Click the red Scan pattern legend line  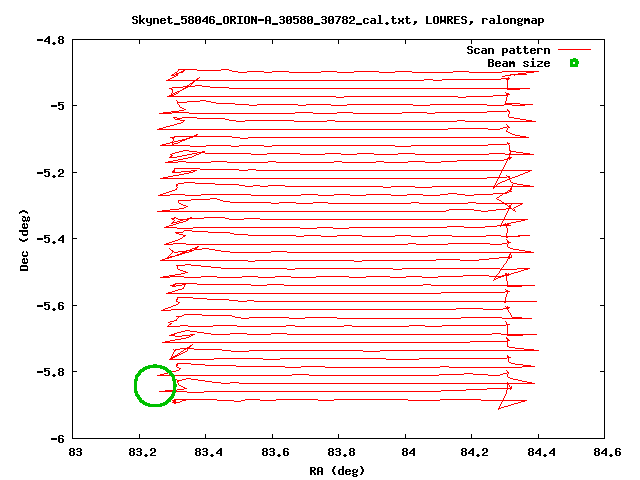click(574, 50)
